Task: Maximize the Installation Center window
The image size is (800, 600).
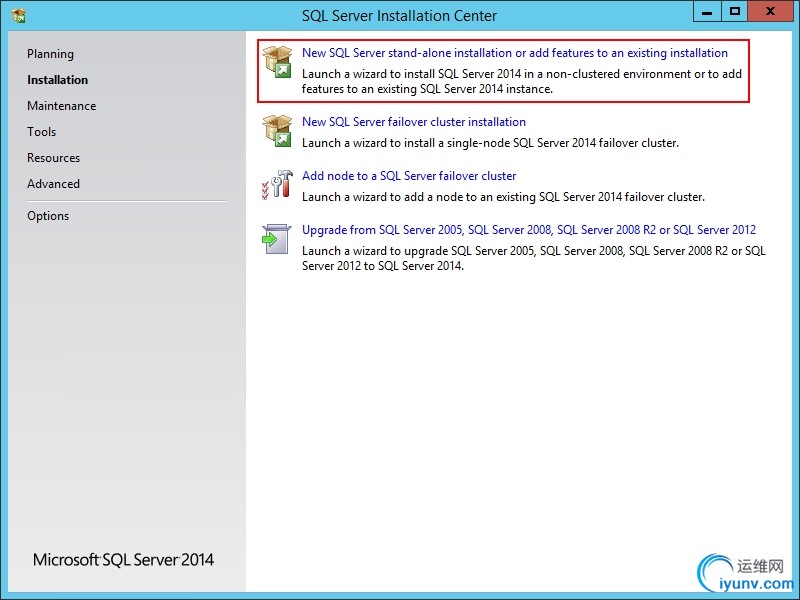Action: pos(735,12)
